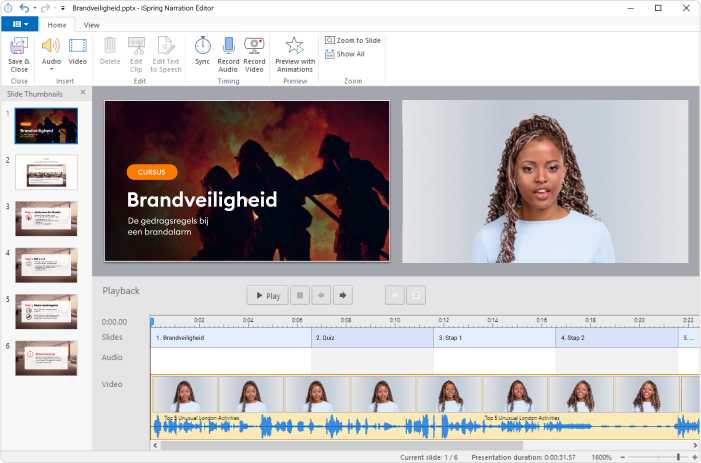Insert Video via filmstrip icon

pos(77,46)
